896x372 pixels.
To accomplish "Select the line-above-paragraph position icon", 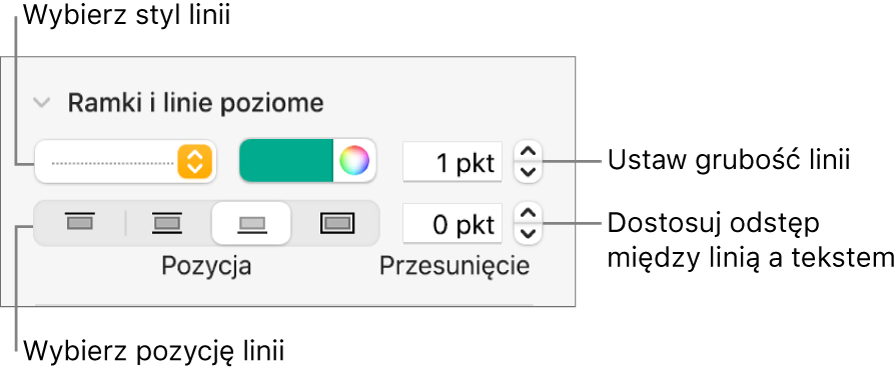I will click(x=80, y=223).
